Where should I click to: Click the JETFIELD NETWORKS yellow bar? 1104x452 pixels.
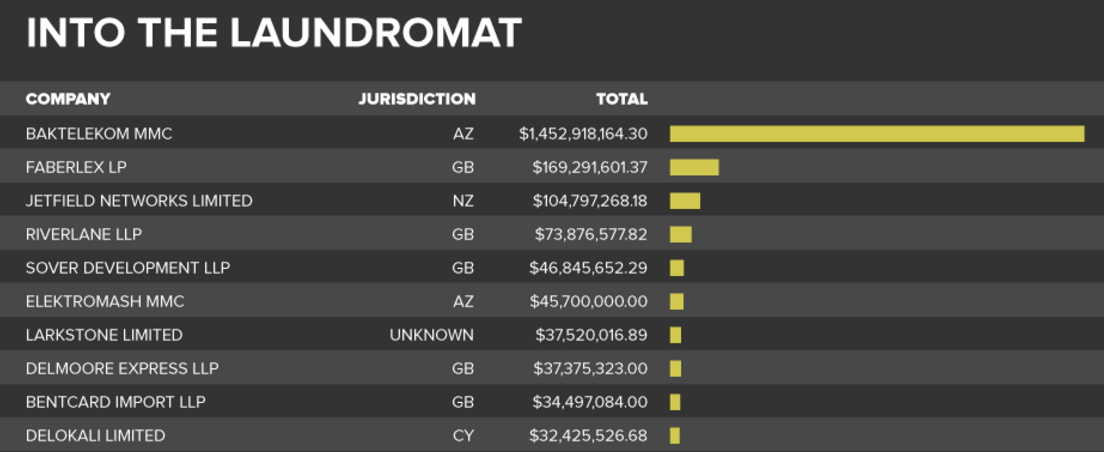coord(685,201)
